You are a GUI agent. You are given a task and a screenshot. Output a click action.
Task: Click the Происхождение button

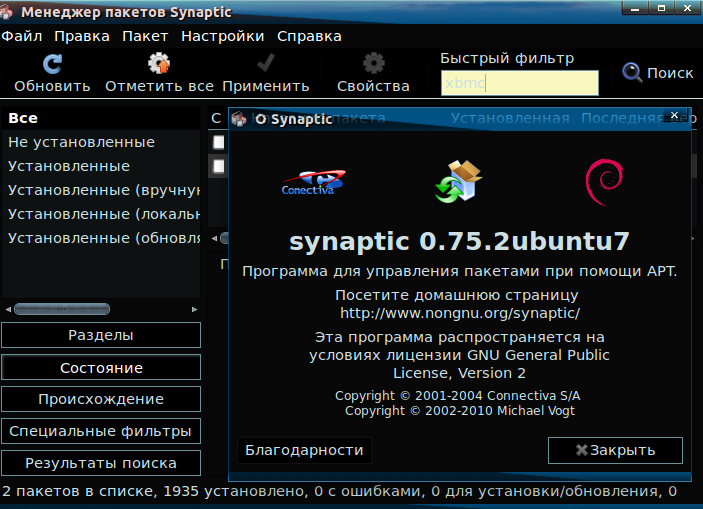click(101, 399)
